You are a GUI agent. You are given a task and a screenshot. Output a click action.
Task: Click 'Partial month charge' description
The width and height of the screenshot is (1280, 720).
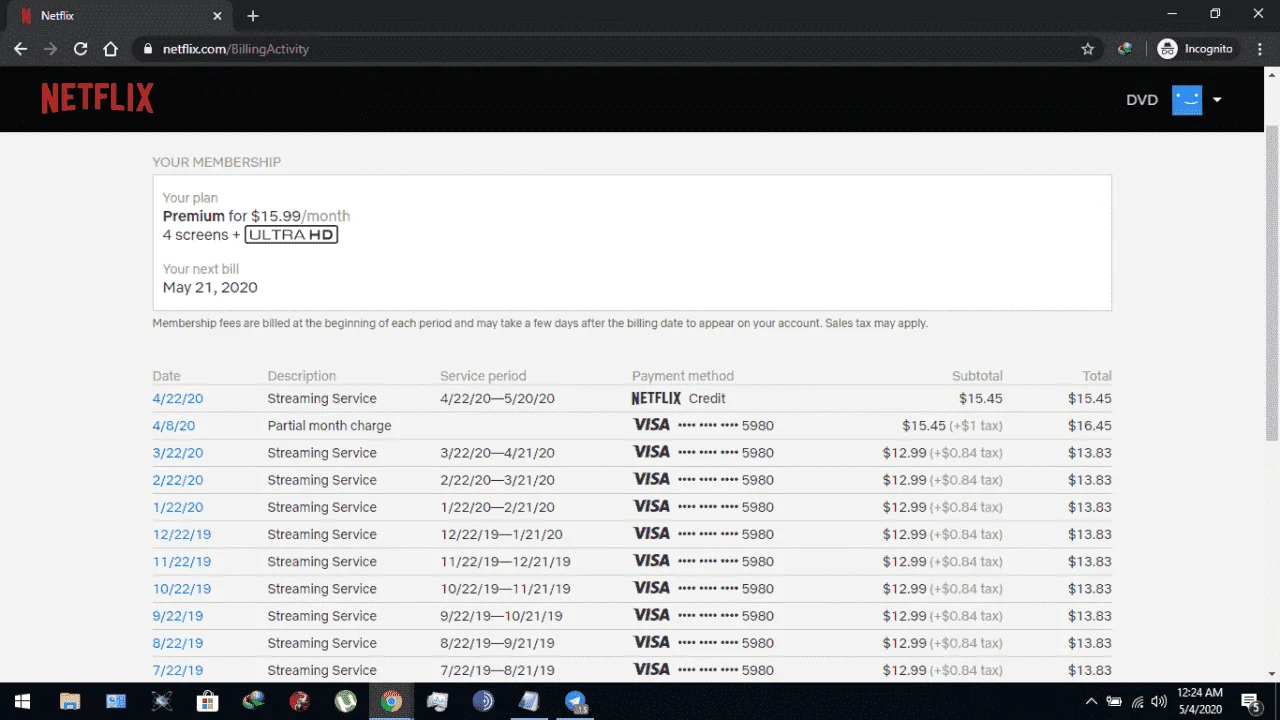coord(329,425)
